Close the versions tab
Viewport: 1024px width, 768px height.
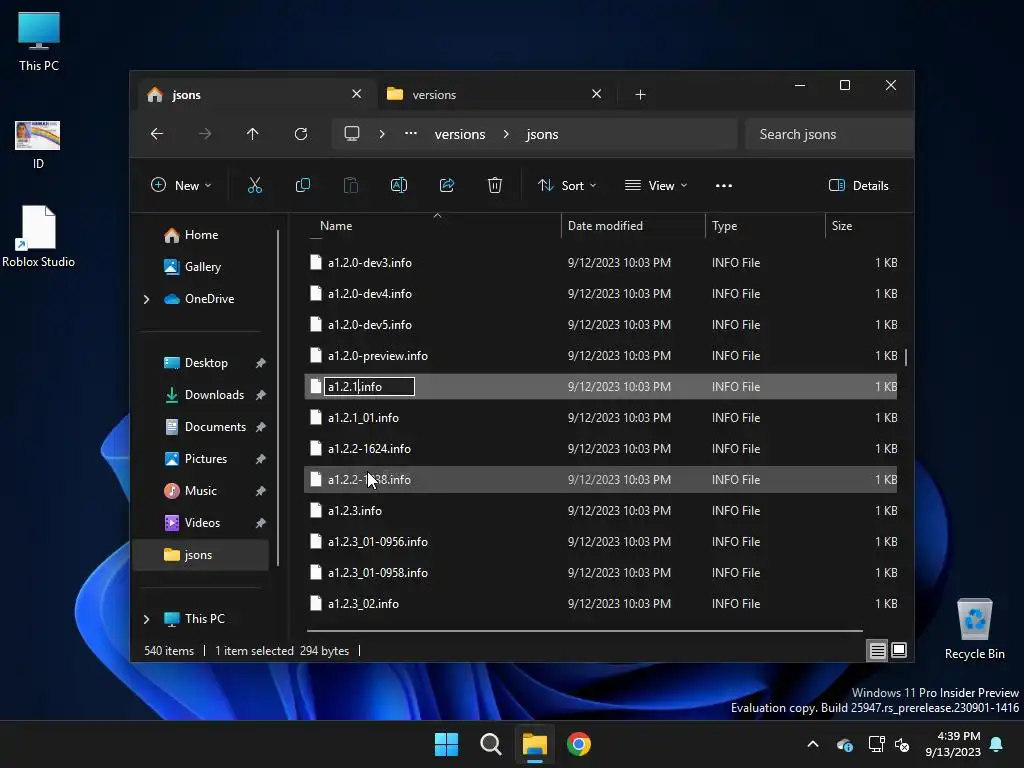point(596,94)
